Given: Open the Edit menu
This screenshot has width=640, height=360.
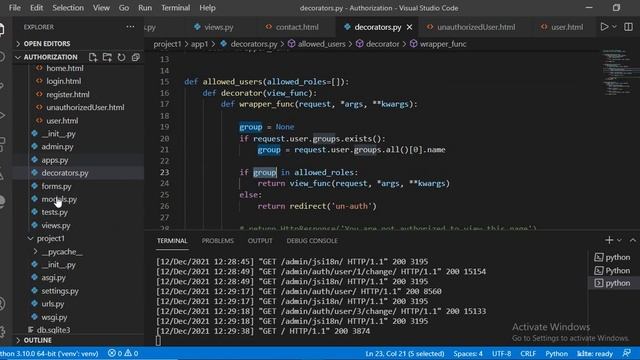Looking at the screenshot, I should click(36, 8).
